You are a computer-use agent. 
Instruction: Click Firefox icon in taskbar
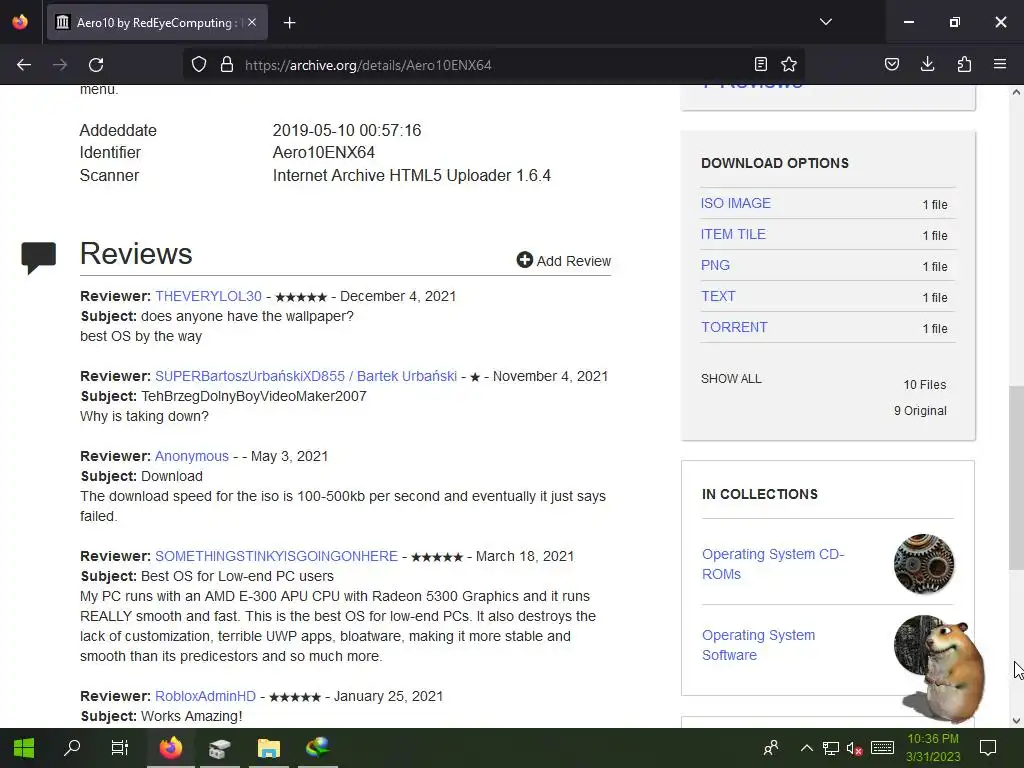click(x=170, y=748)
